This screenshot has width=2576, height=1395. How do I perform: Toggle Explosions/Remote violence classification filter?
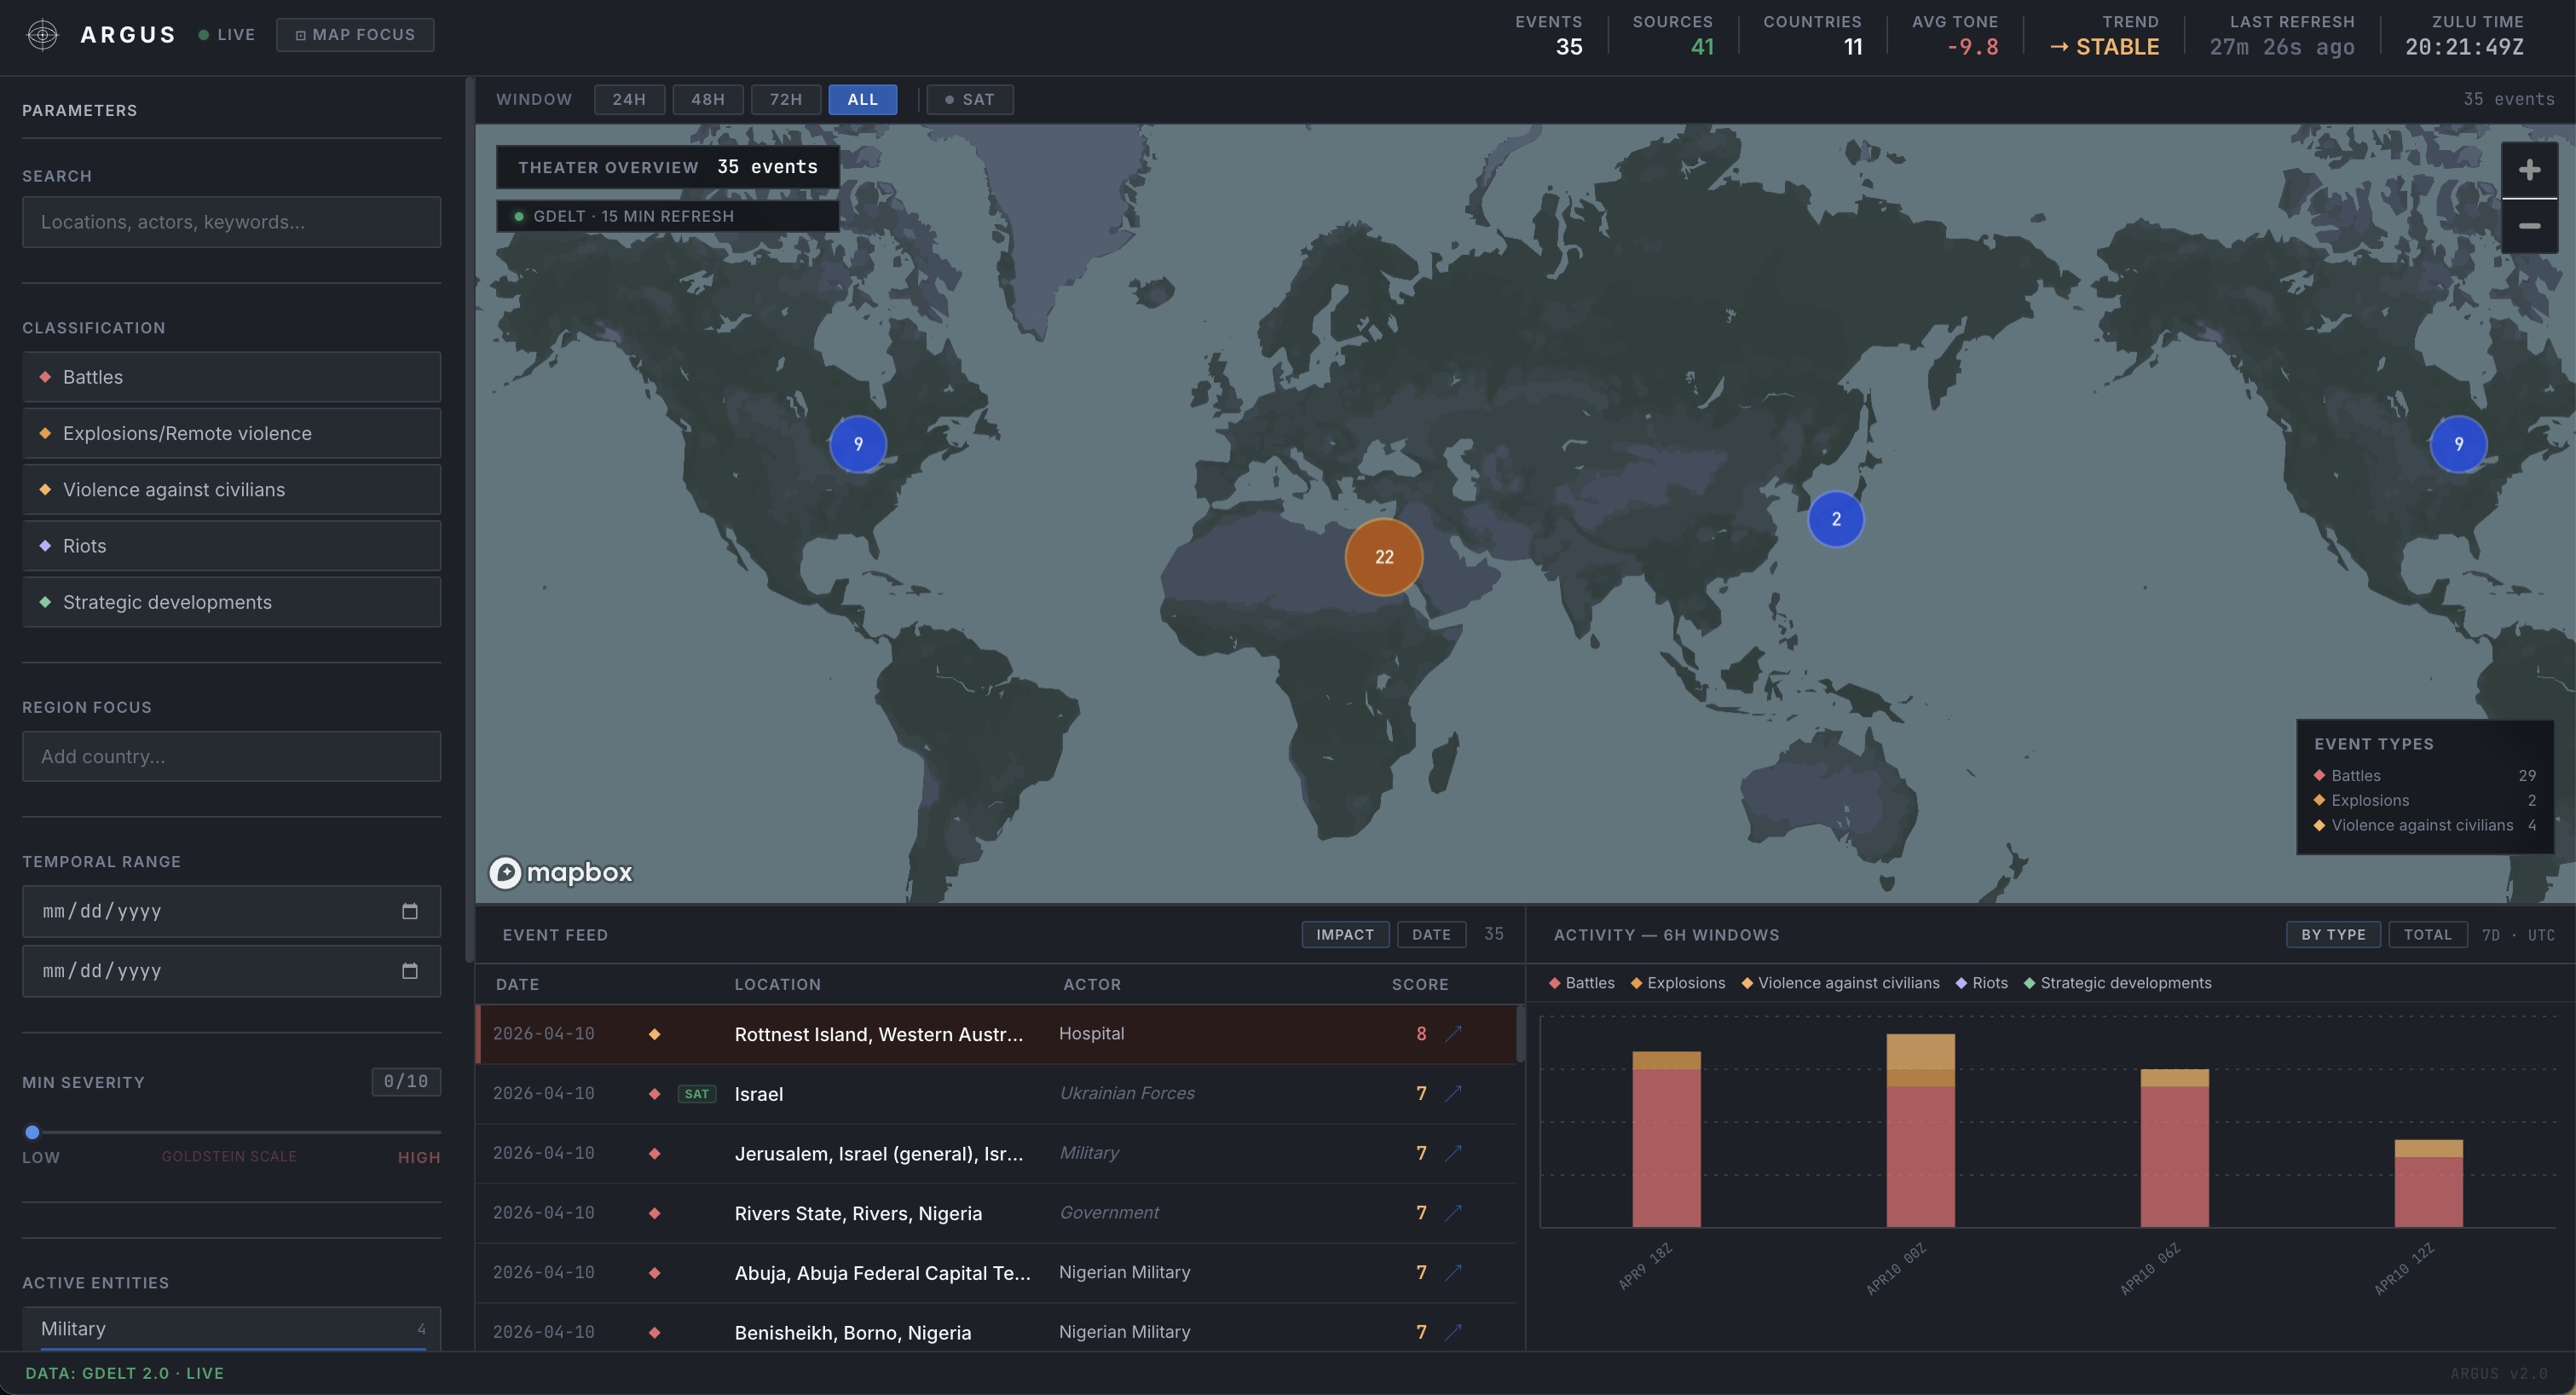231,433
